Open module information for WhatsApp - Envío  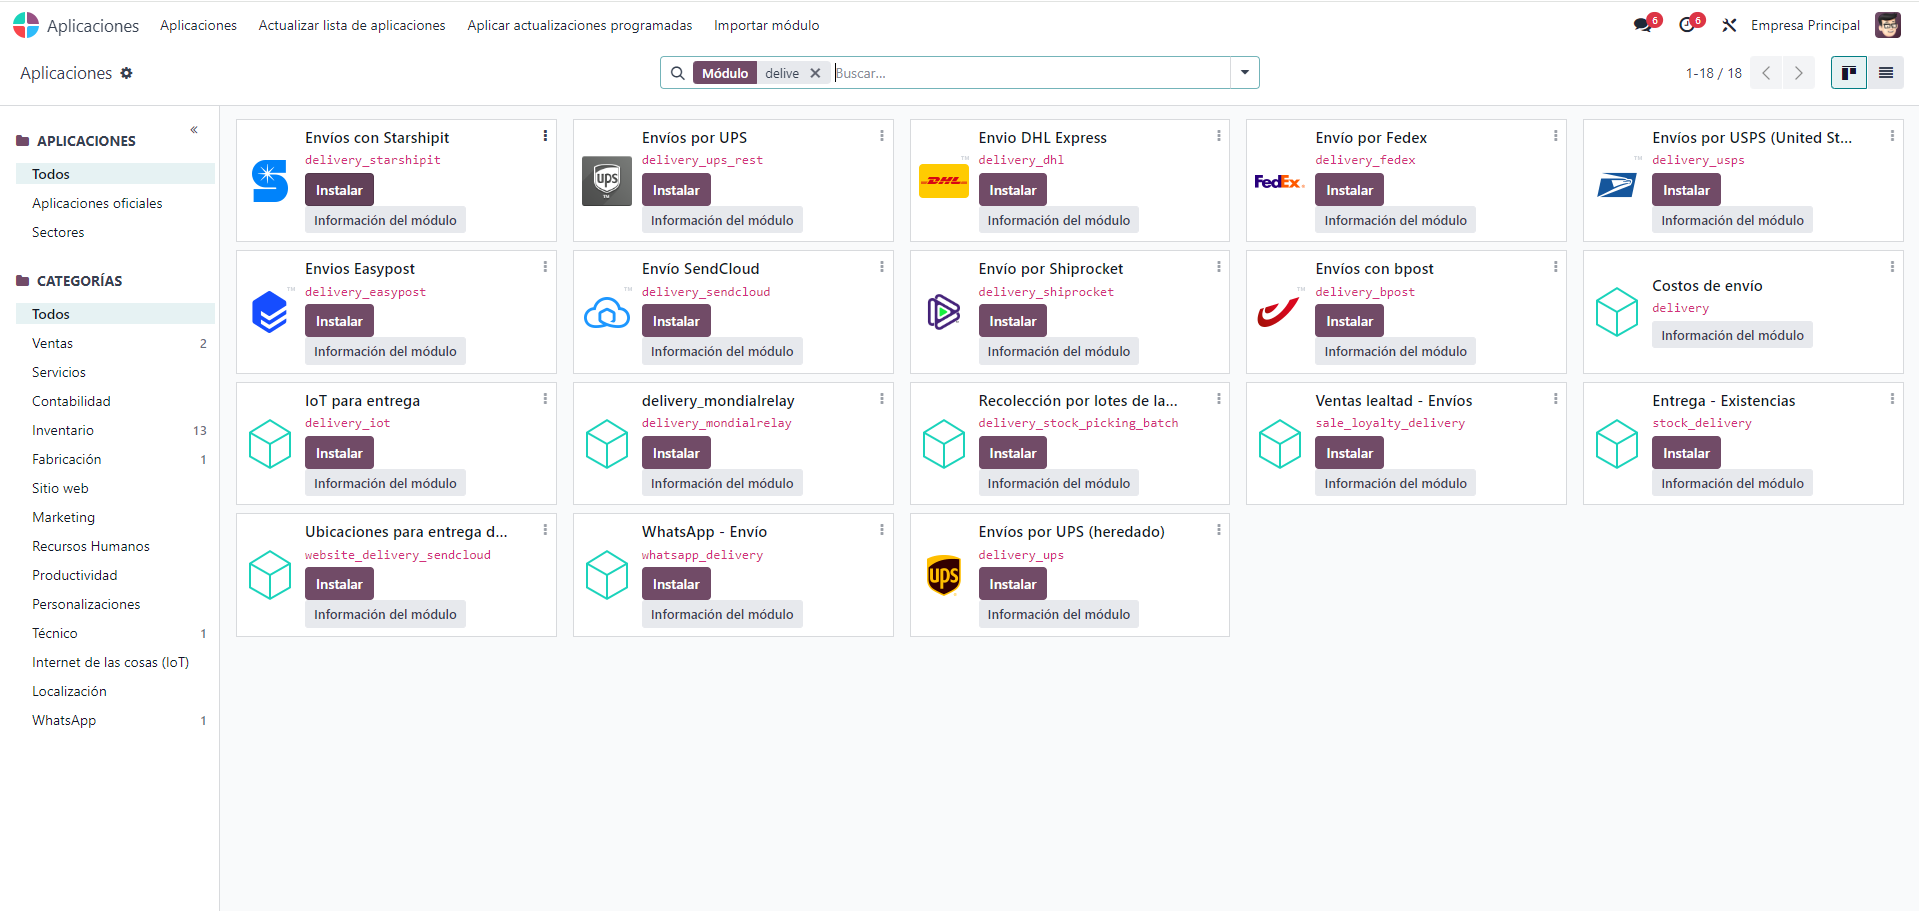(721, 614)
